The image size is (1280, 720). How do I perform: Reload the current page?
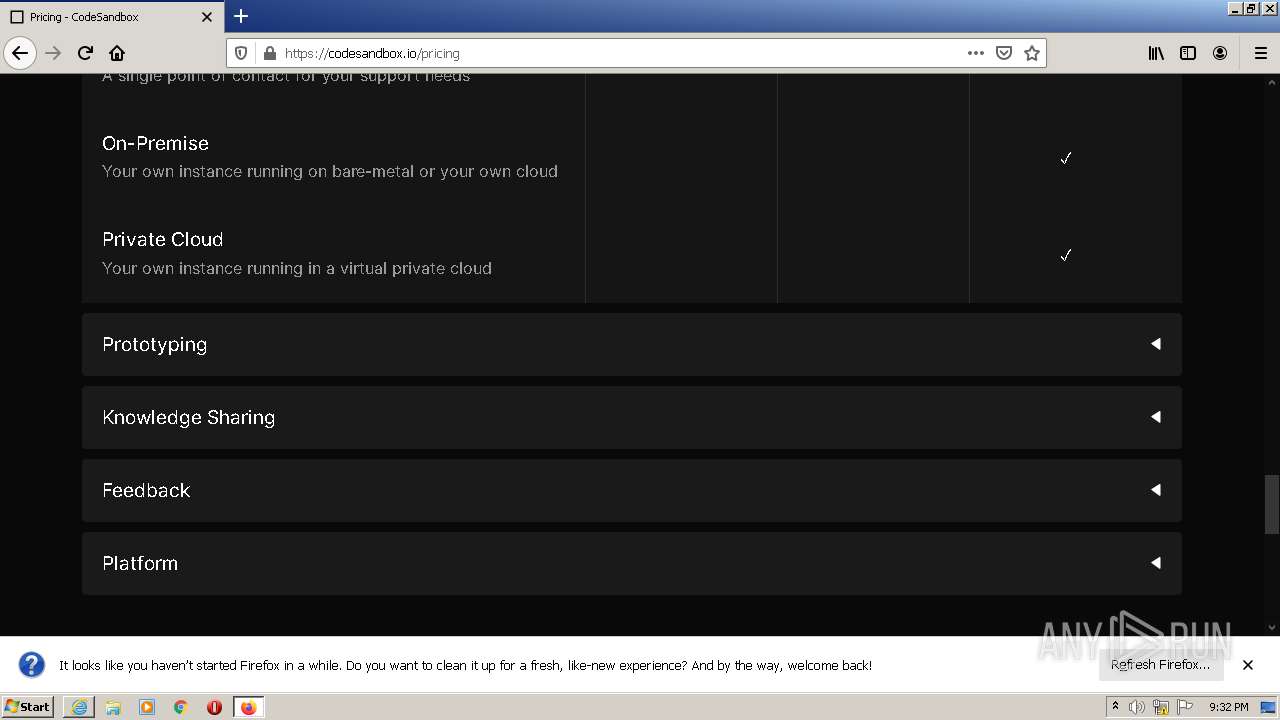coord(85,53)
